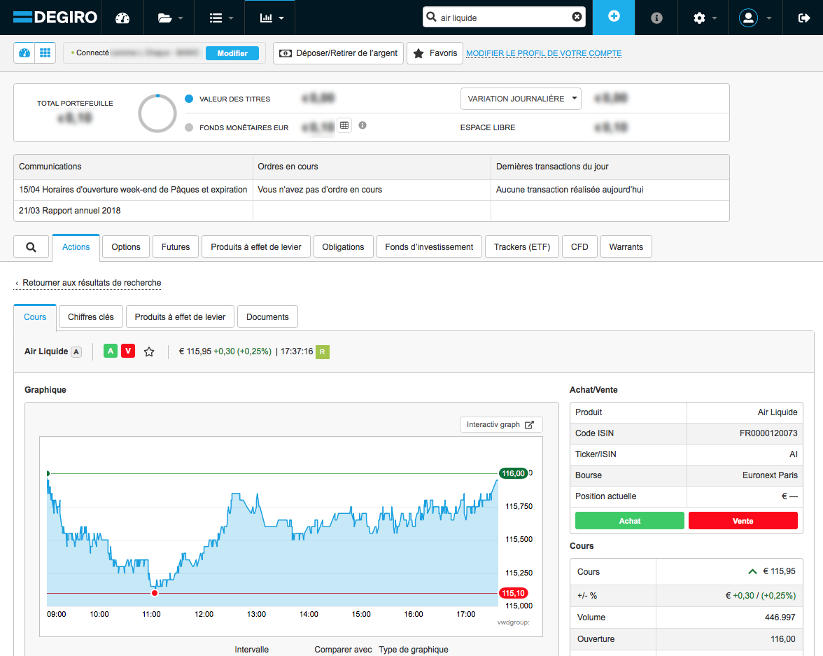Viewport: 823px width, 656px height.
Task: Open 21/03 Rapport annuel 2018
Action: [69, 210]
